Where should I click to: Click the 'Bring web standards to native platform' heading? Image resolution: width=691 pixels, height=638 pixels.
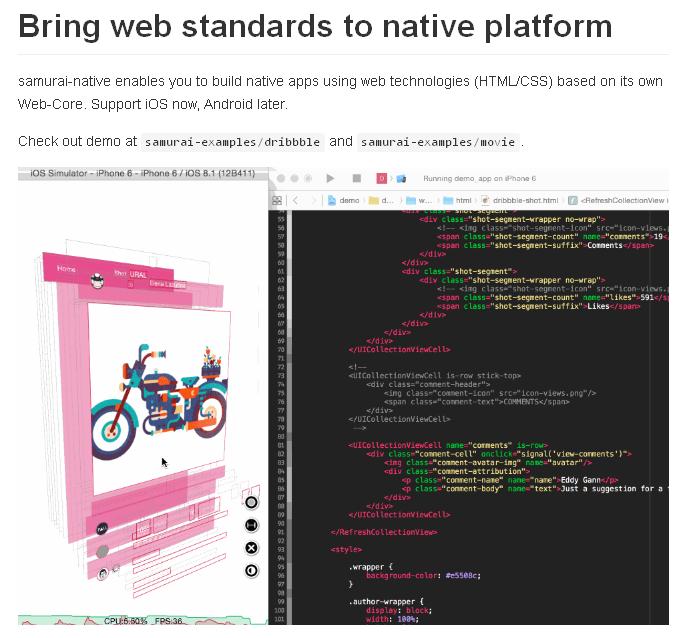click(x=315, y=26)
